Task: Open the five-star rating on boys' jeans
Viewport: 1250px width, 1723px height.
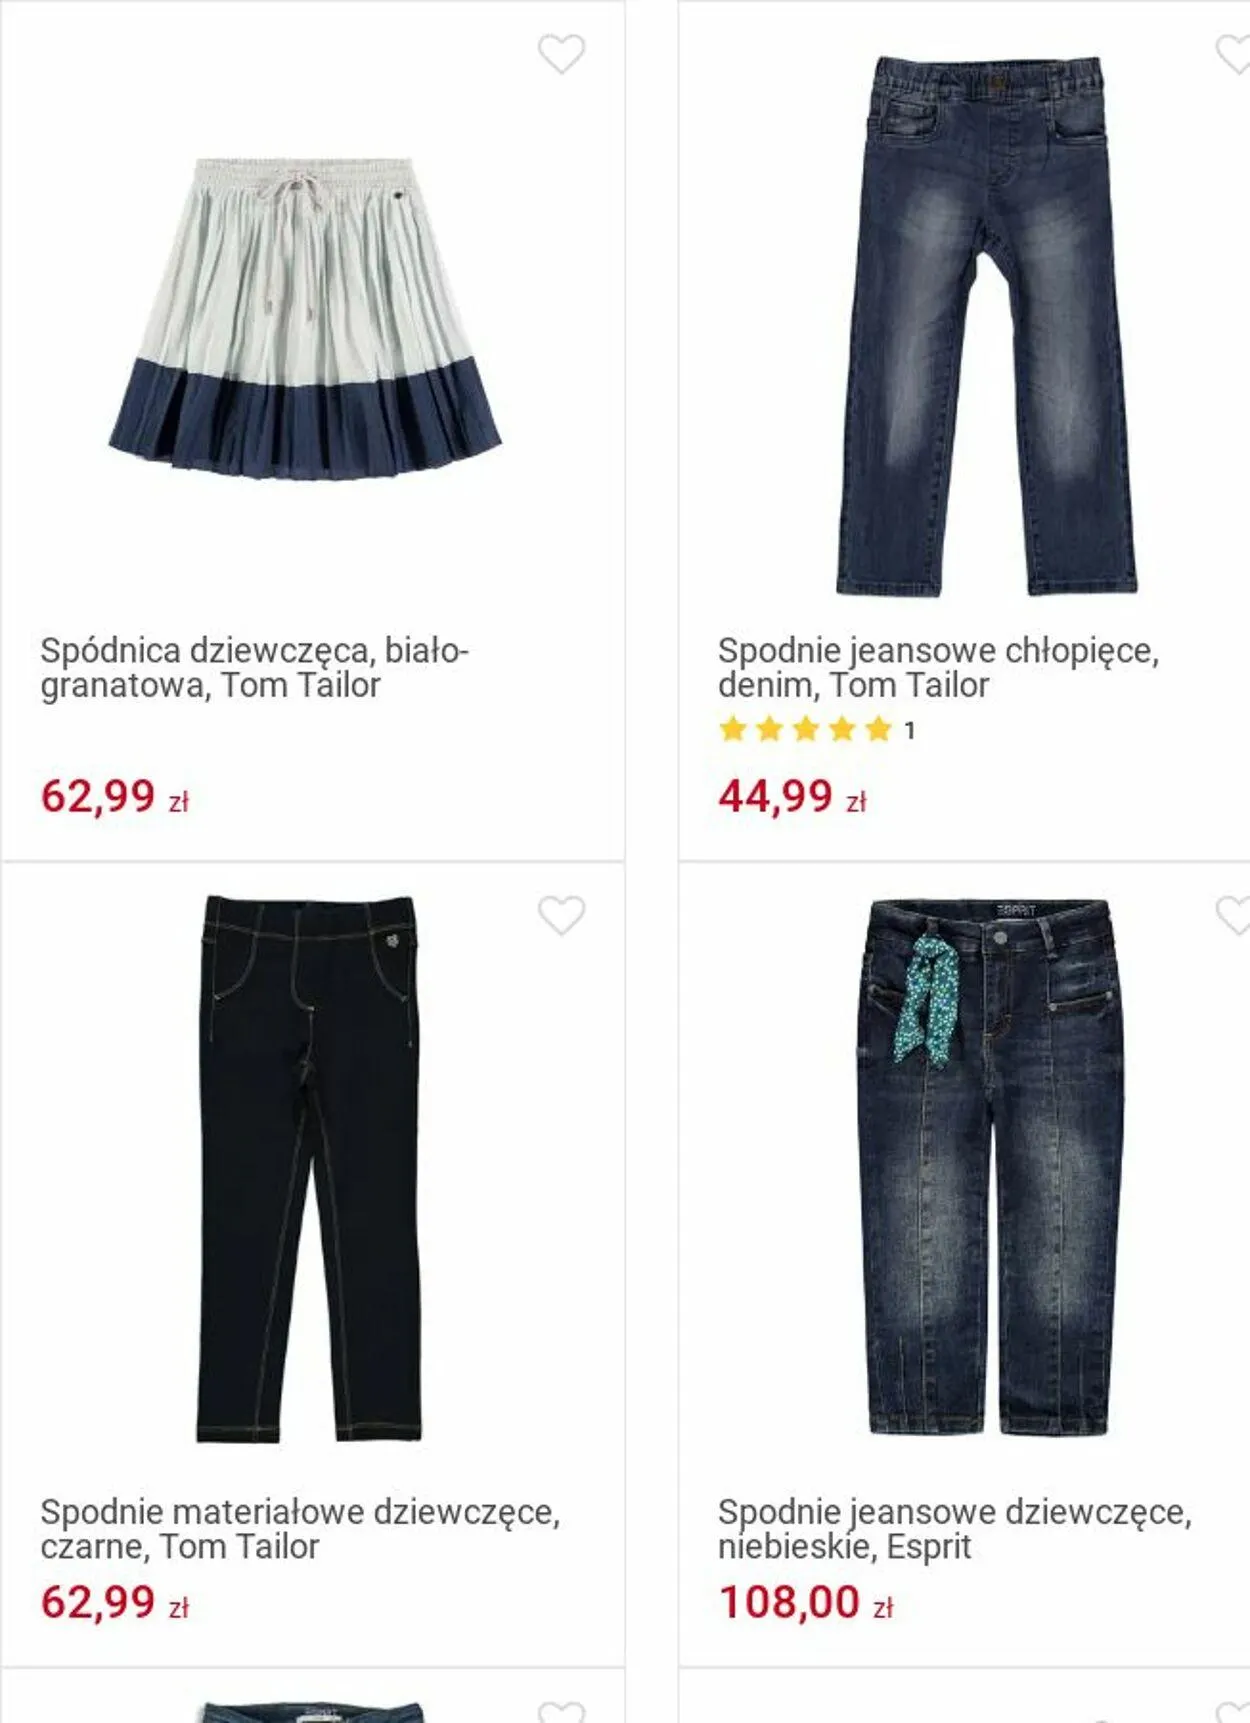Action: [x=805, y=729]
